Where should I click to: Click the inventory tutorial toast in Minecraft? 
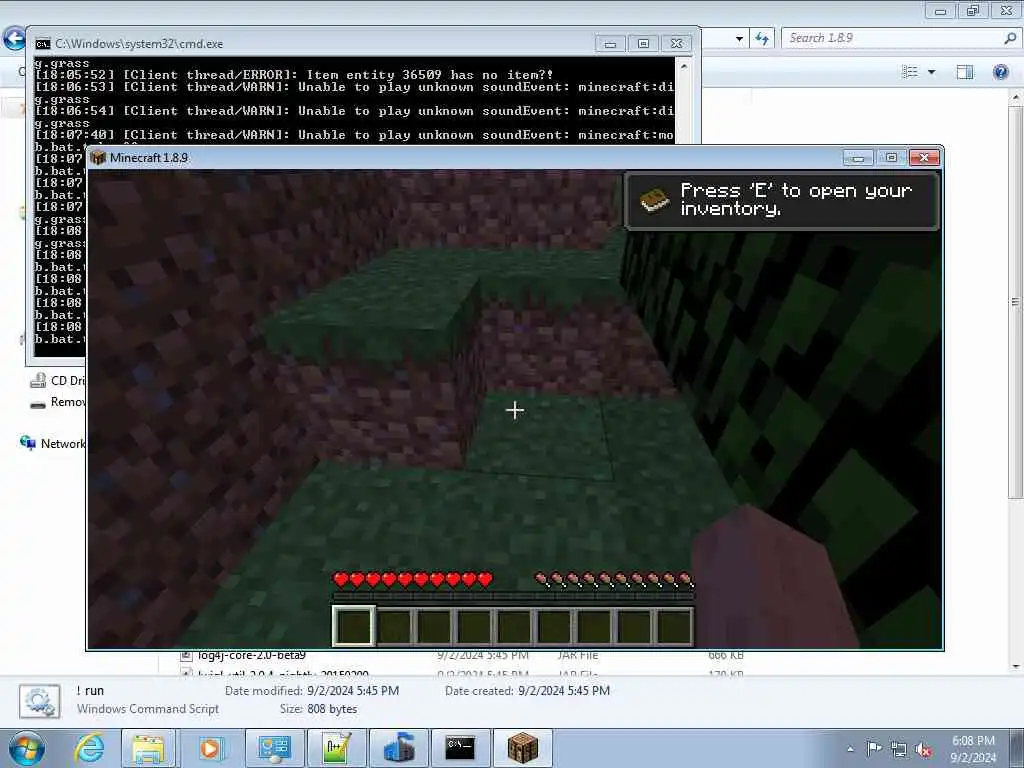tap(782, 200)
